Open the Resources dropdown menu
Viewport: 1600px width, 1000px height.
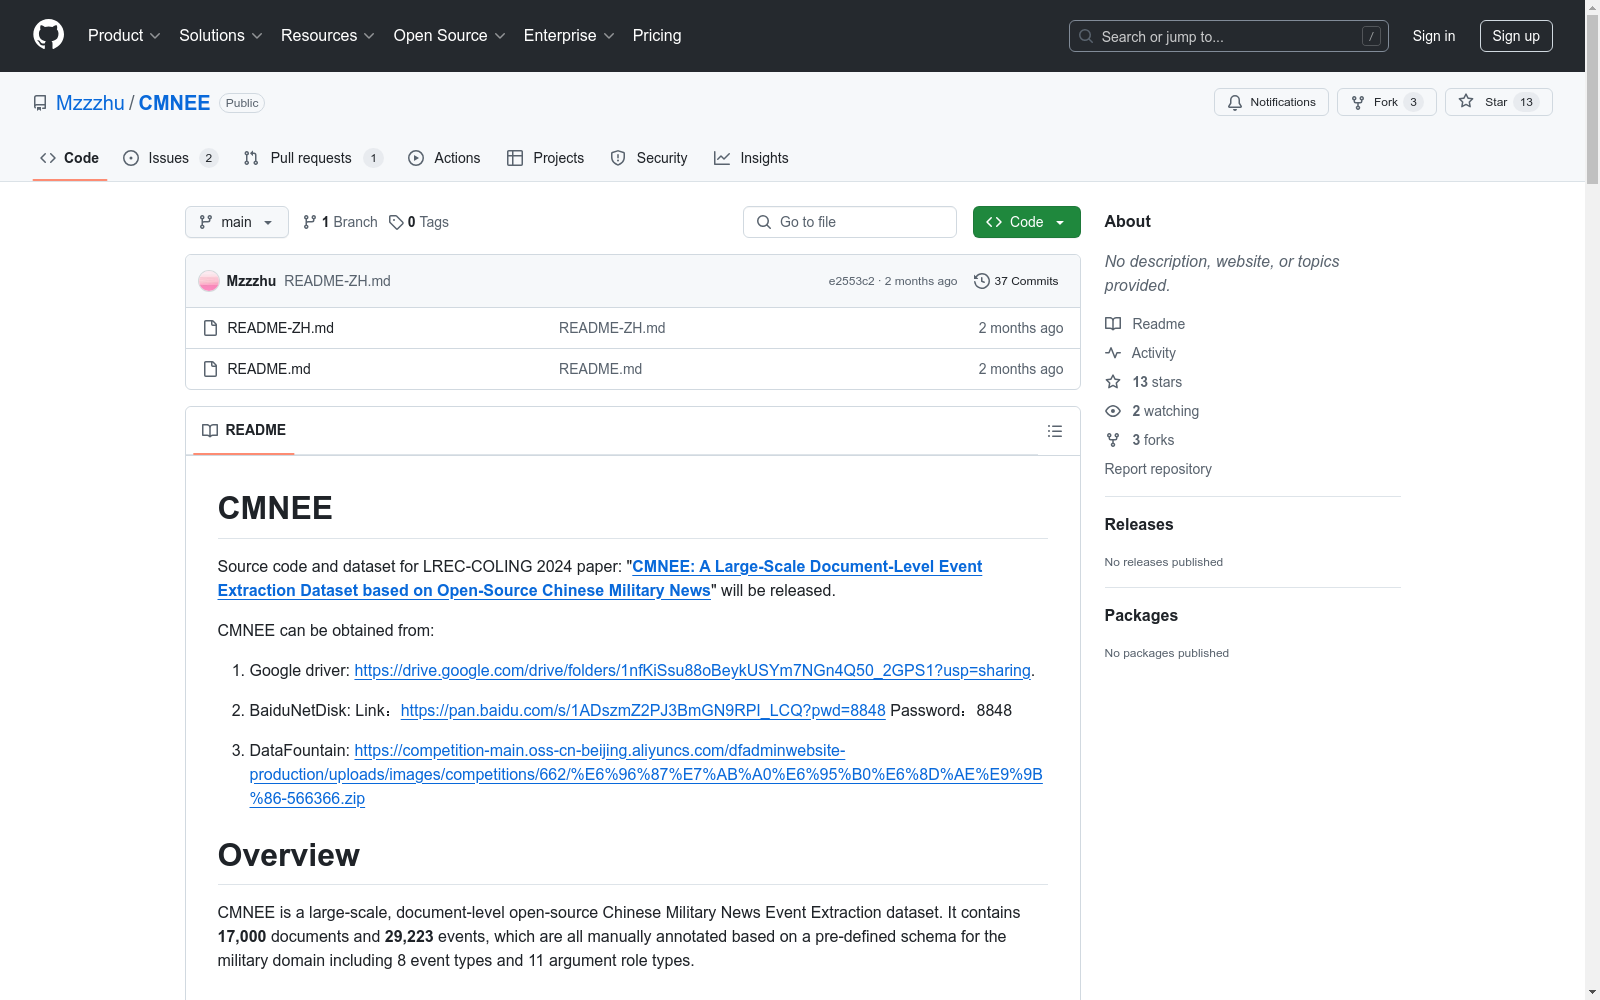pyautogui.click(x=328, y=36)
